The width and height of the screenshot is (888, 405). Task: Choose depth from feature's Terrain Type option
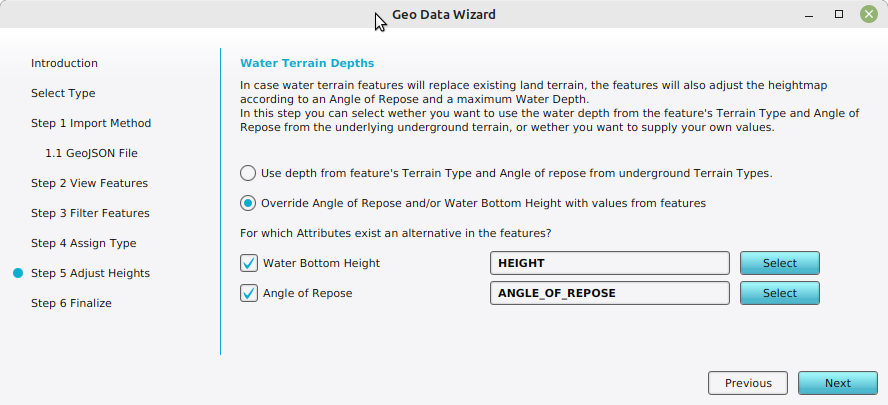click(248, 172)
